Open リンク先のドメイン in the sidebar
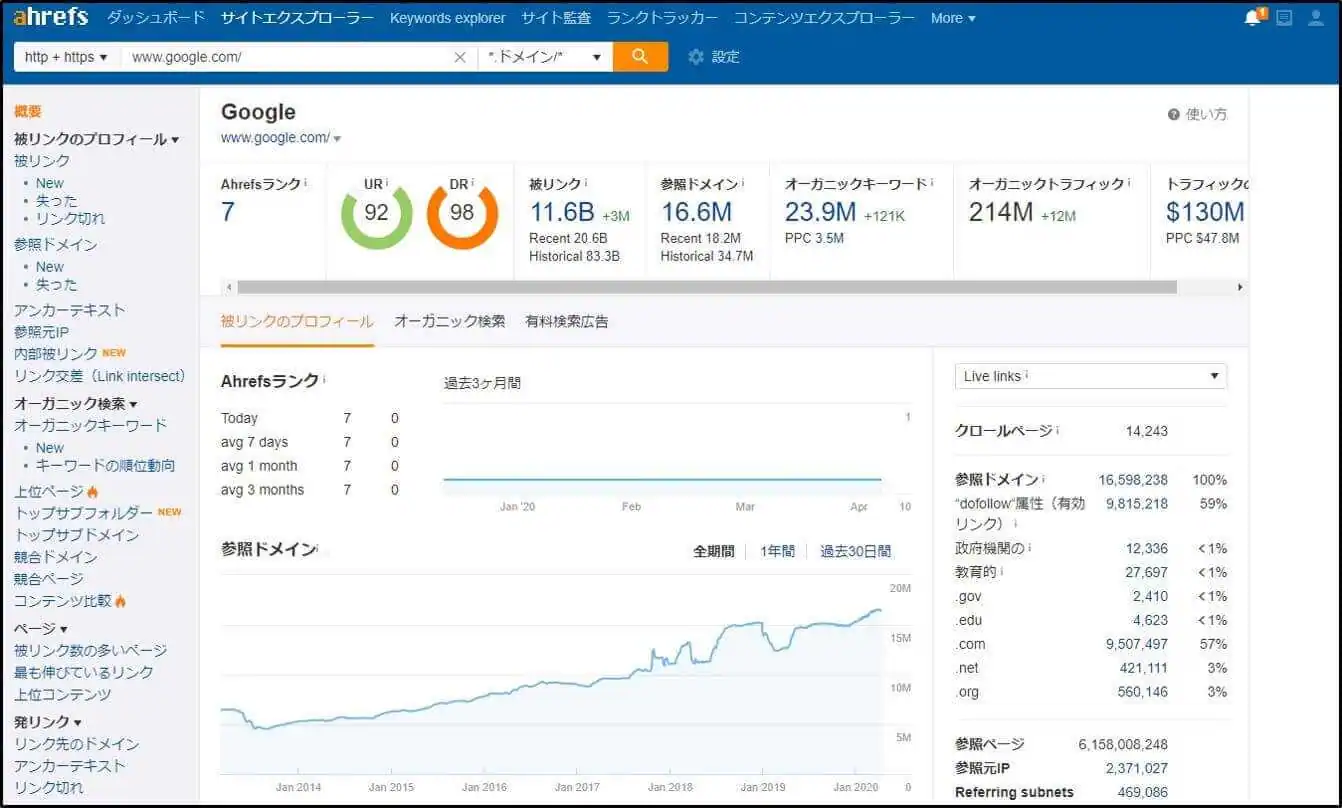The height and width of the screenshot is (808, 1342). pyautogui.click(x=77, y=744)
